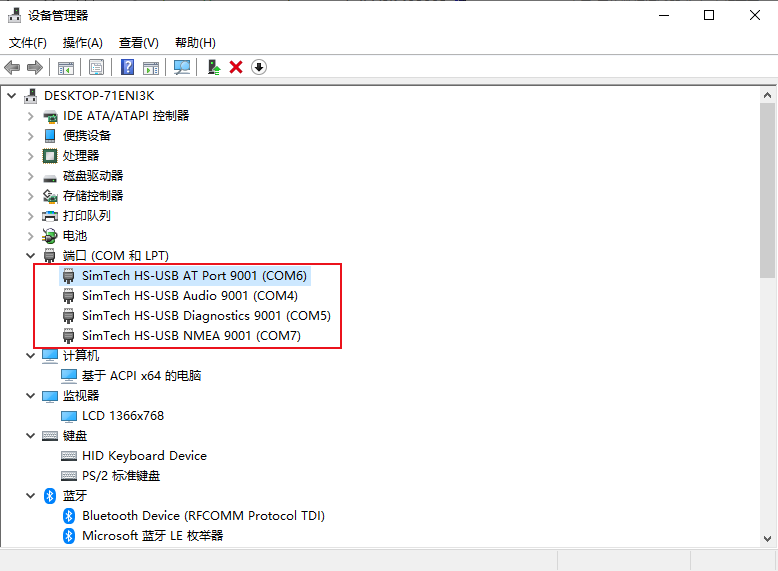Click the 打印队列 printer icon
This screenshot has width=778, height=571.
pyautogui.click(x=50, y=216)
